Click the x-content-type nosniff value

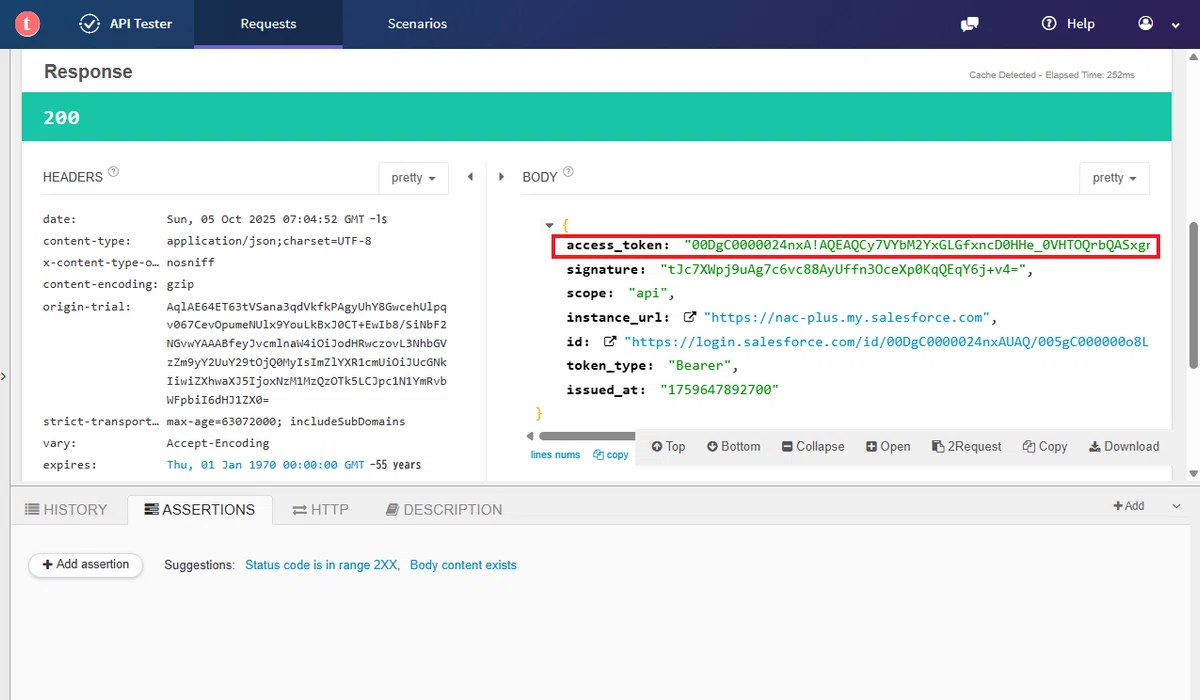[x=191, y=263]
